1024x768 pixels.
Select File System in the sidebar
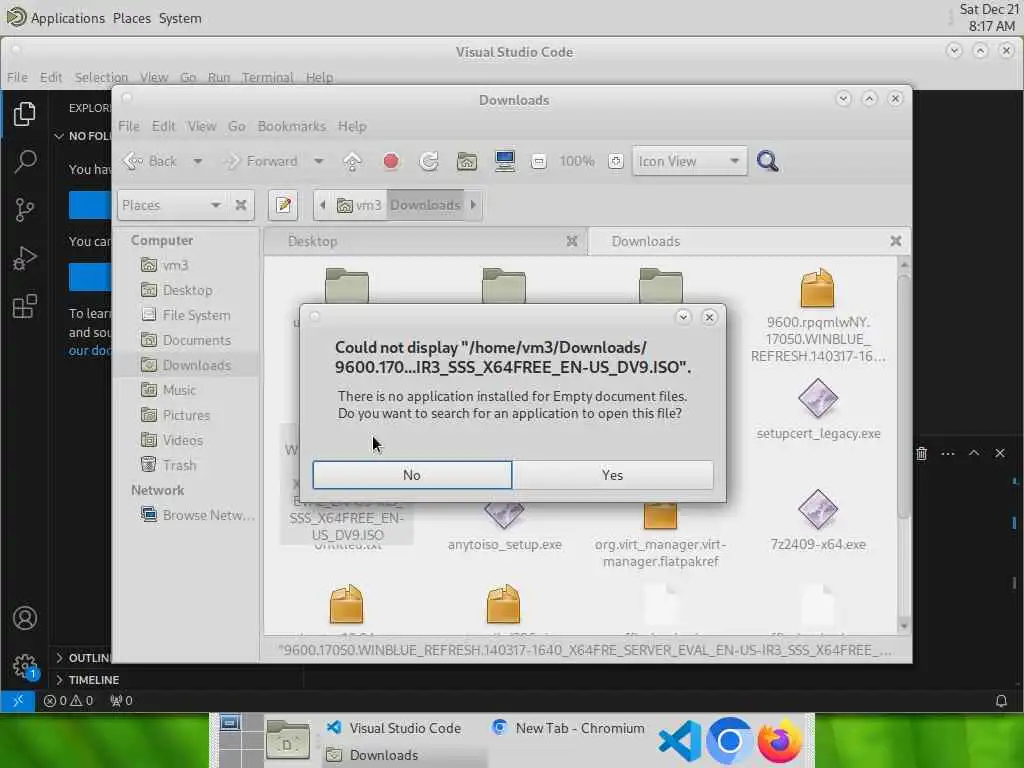tap(186, 315)
